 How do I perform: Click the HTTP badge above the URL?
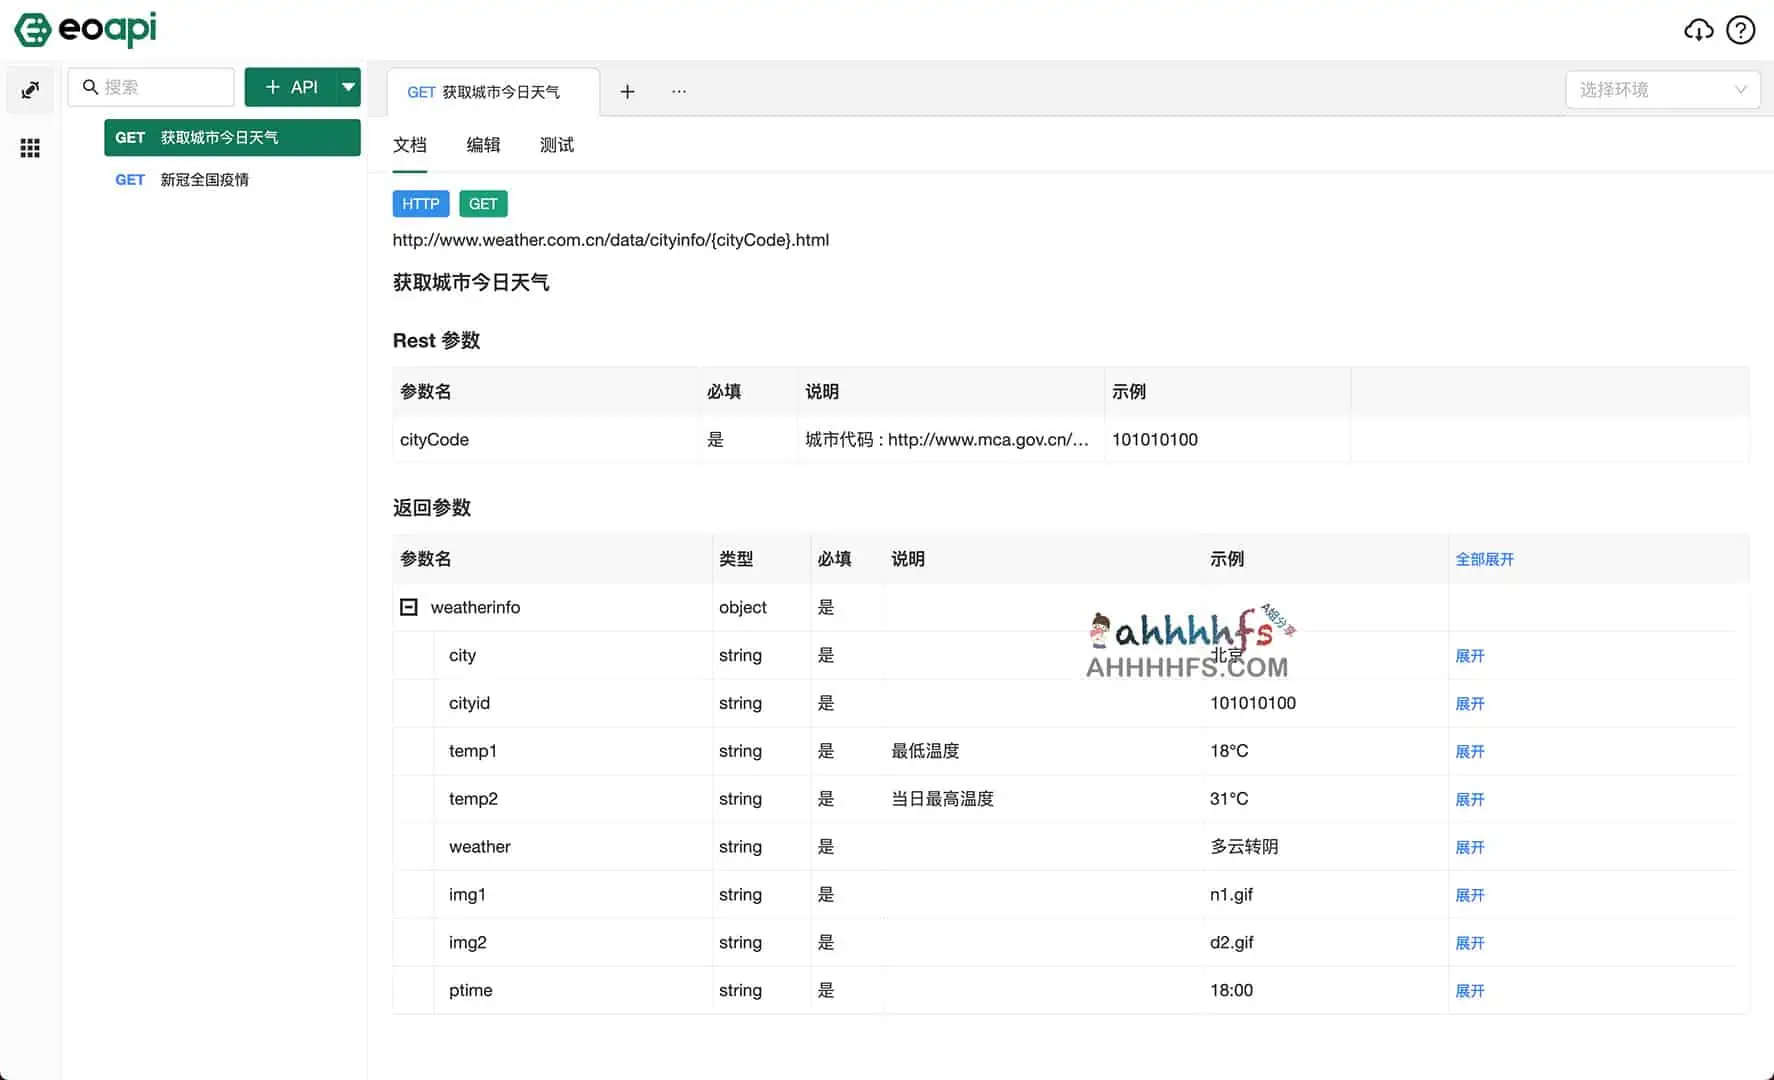(x=421, y=203)
